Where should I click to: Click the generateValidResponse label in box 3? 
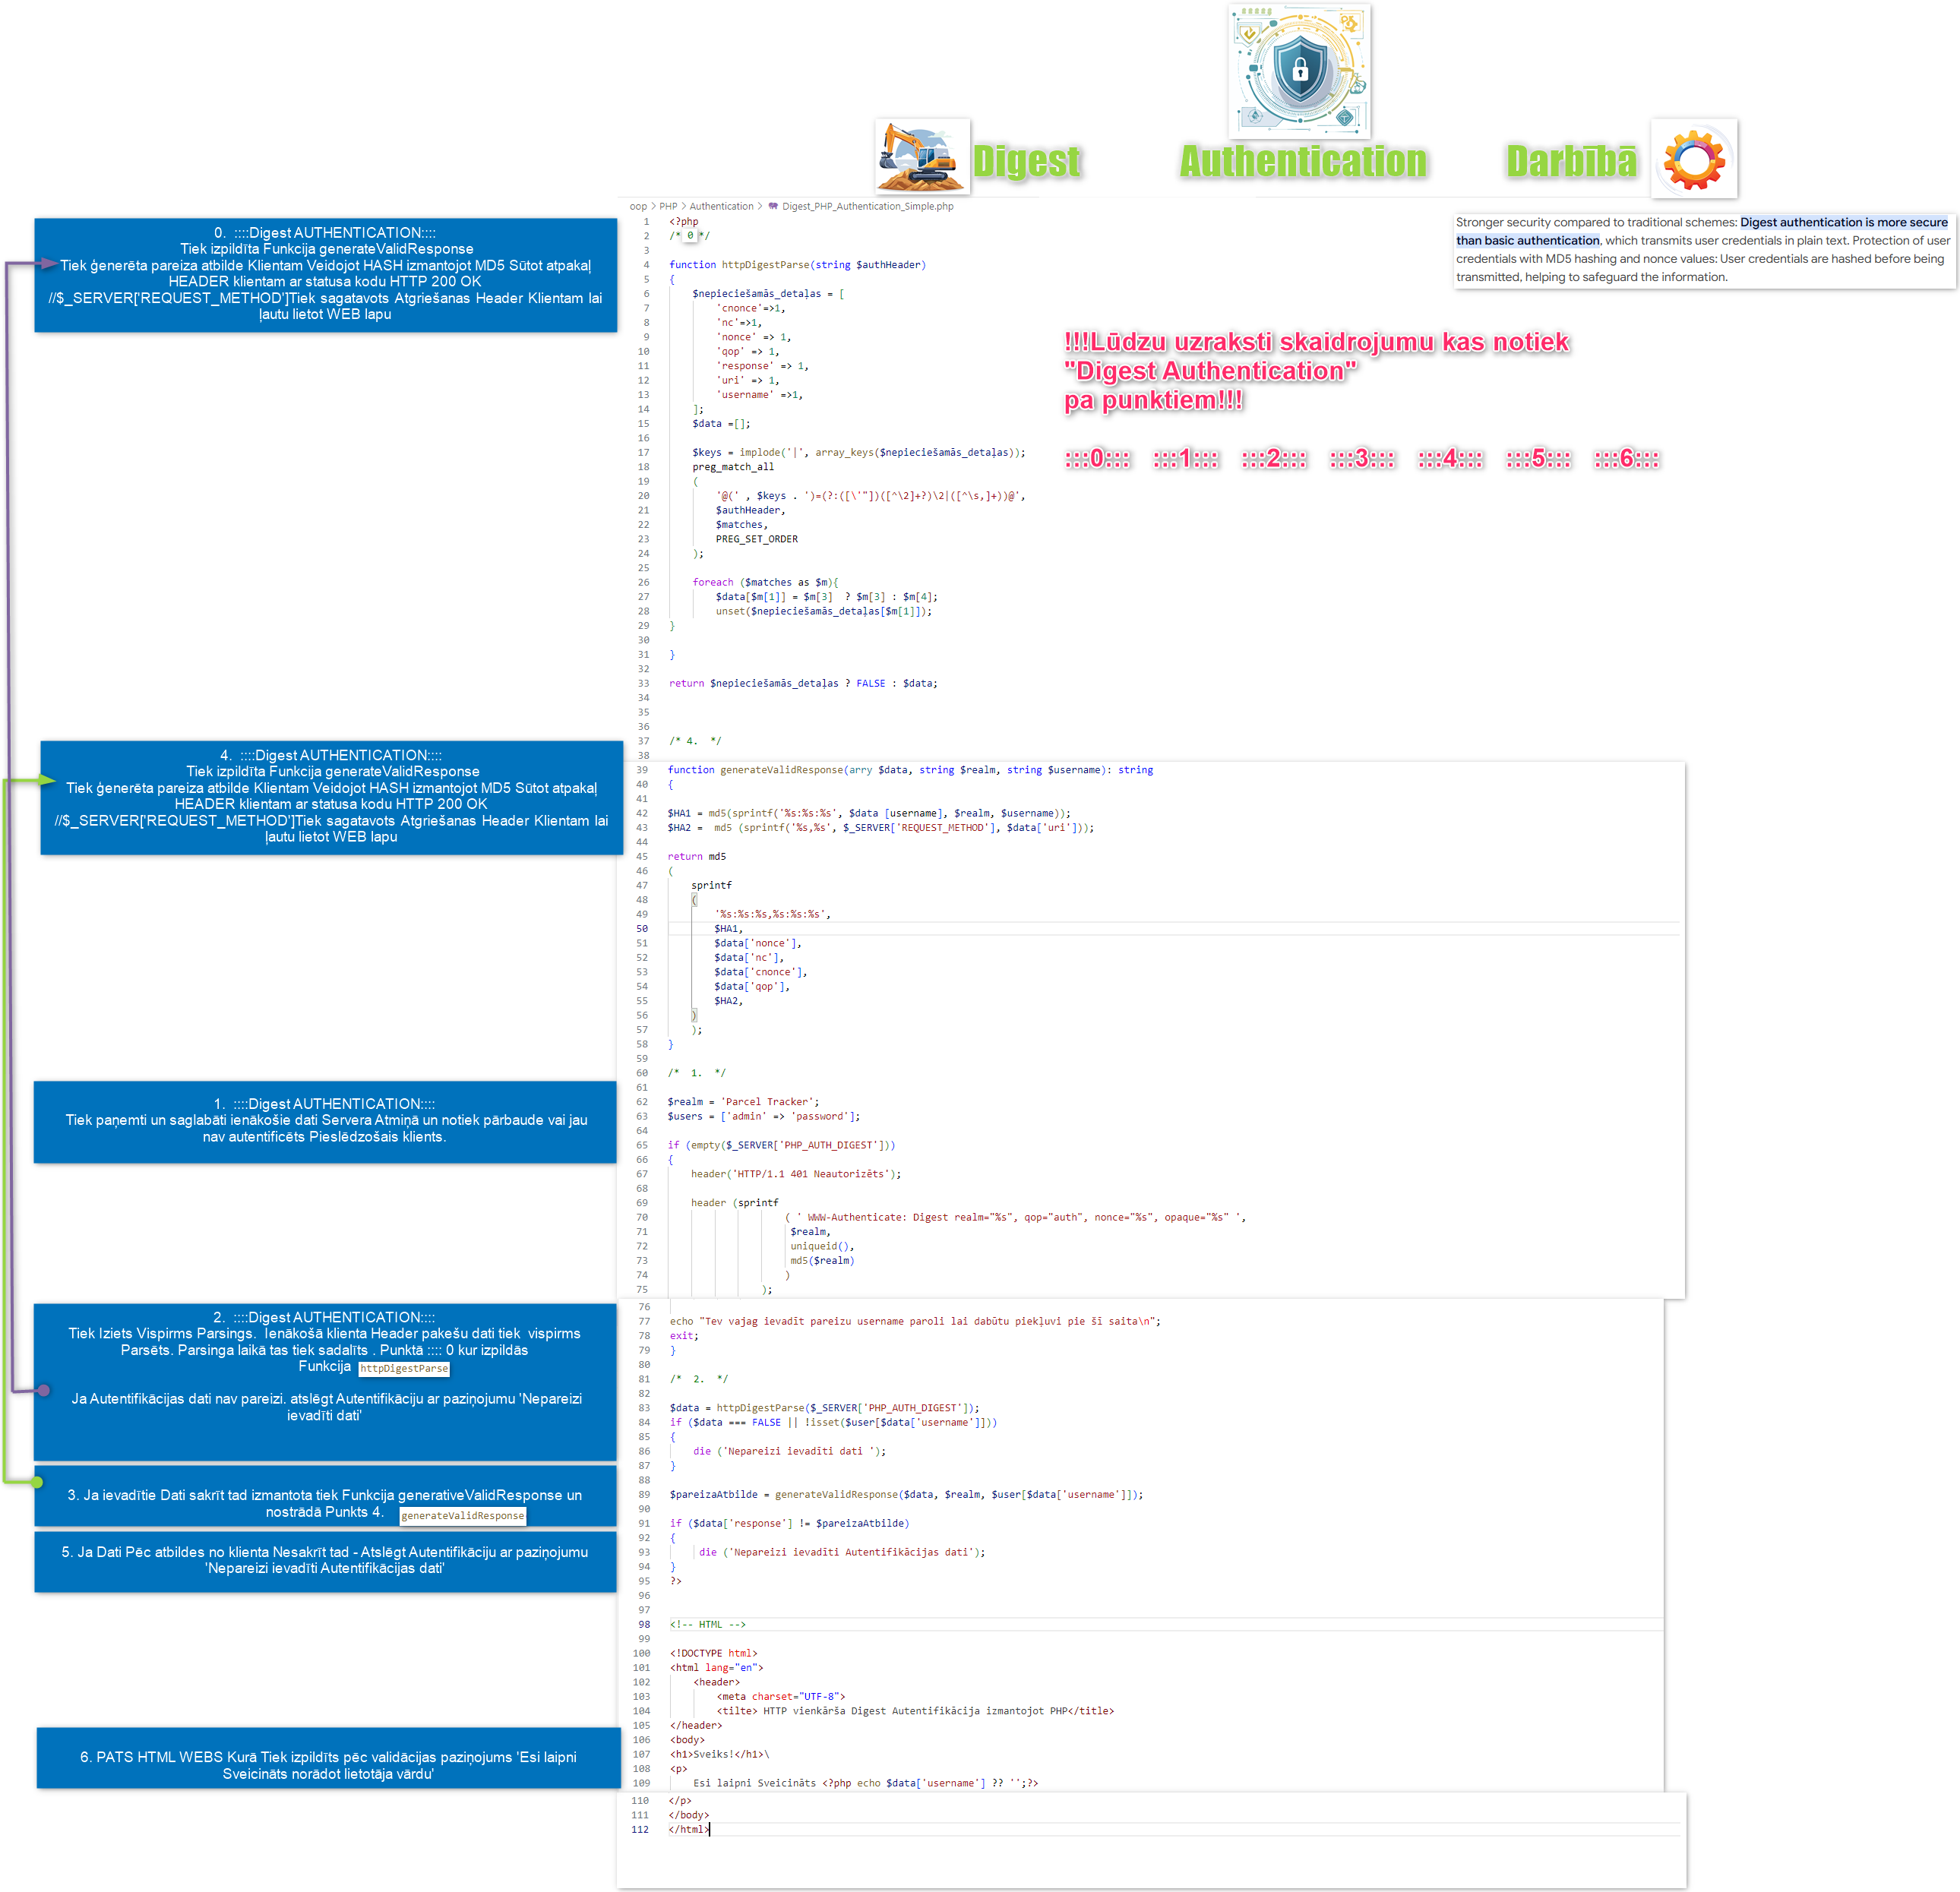click(x=462, y=1516)
